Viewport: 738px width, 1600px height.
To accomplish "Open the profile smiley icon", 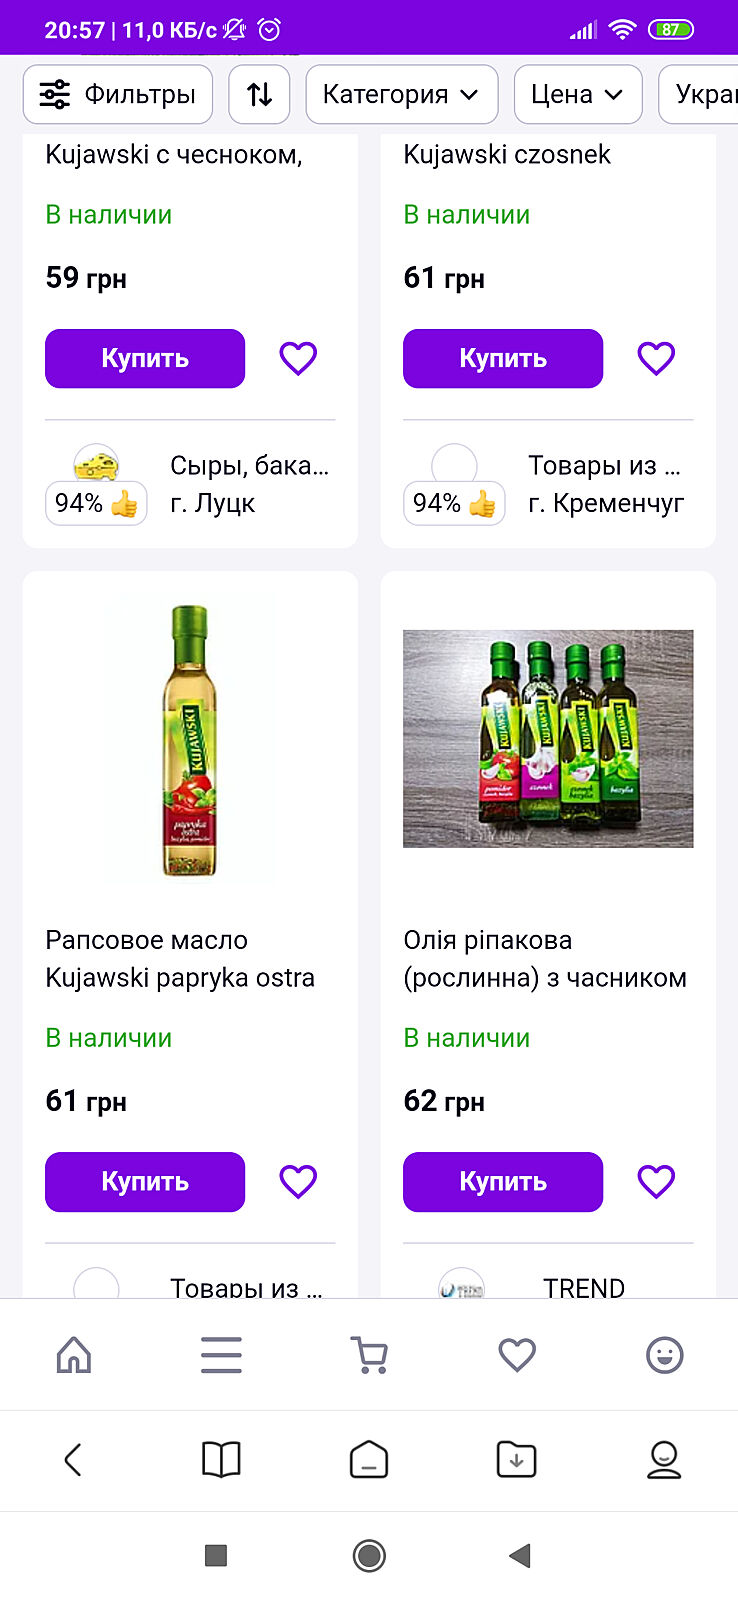I will [664, 1355].
